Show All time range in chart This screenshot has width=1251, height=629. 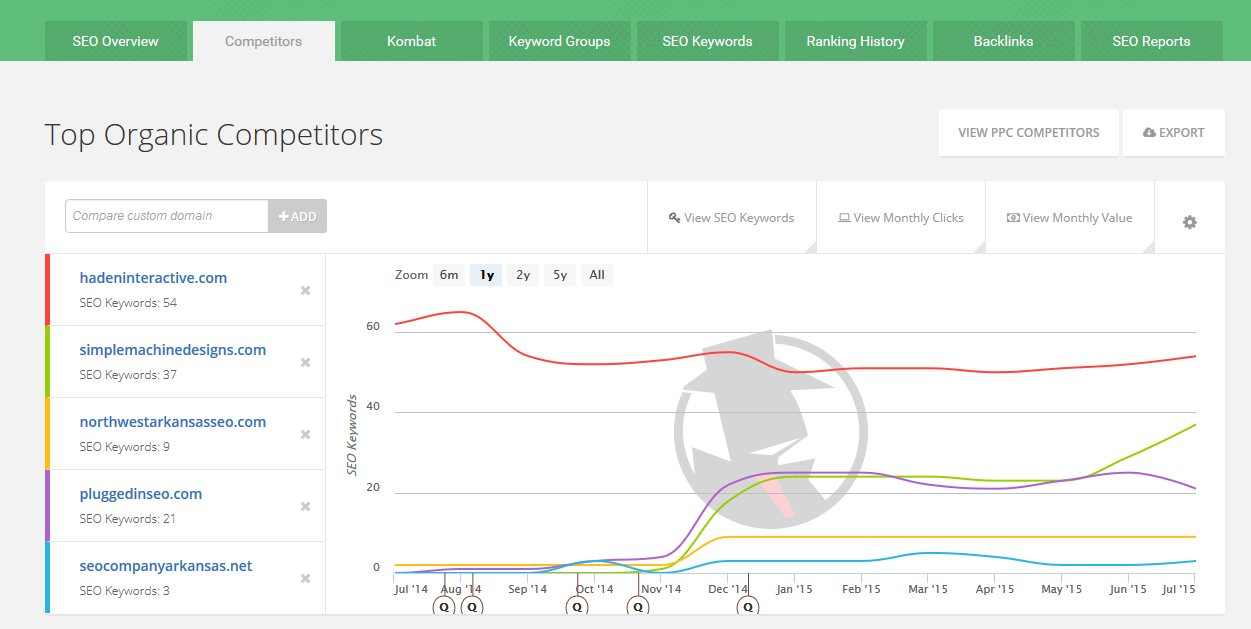tap(597, 275)
